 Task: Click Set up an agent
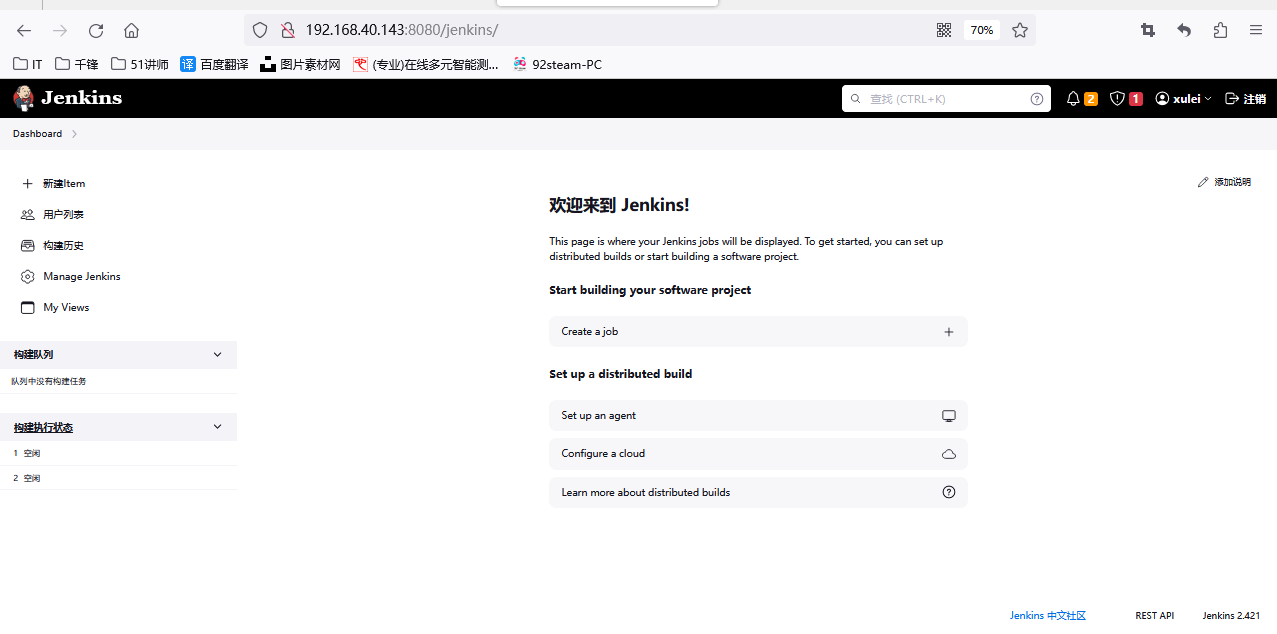coord(758,416)
